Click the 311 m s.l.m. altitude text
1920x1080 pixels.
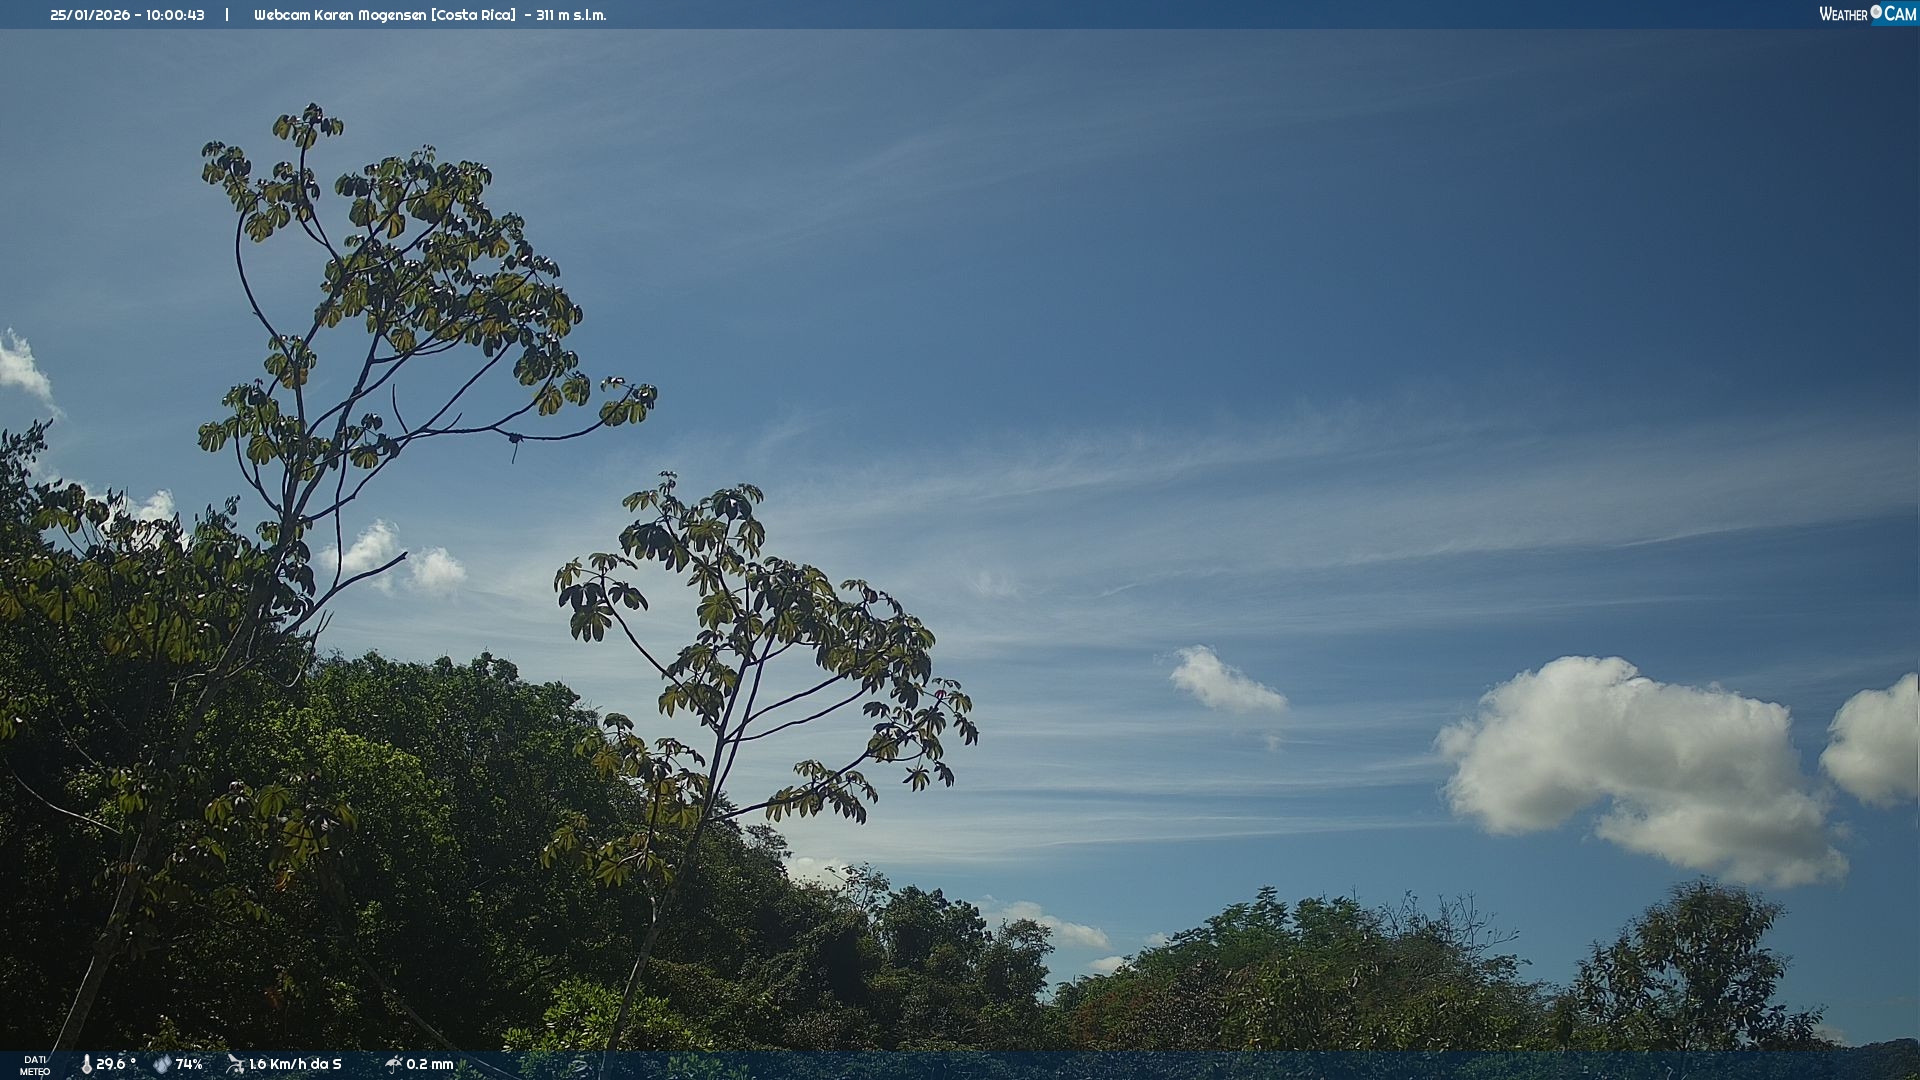(x=571, y=15)
